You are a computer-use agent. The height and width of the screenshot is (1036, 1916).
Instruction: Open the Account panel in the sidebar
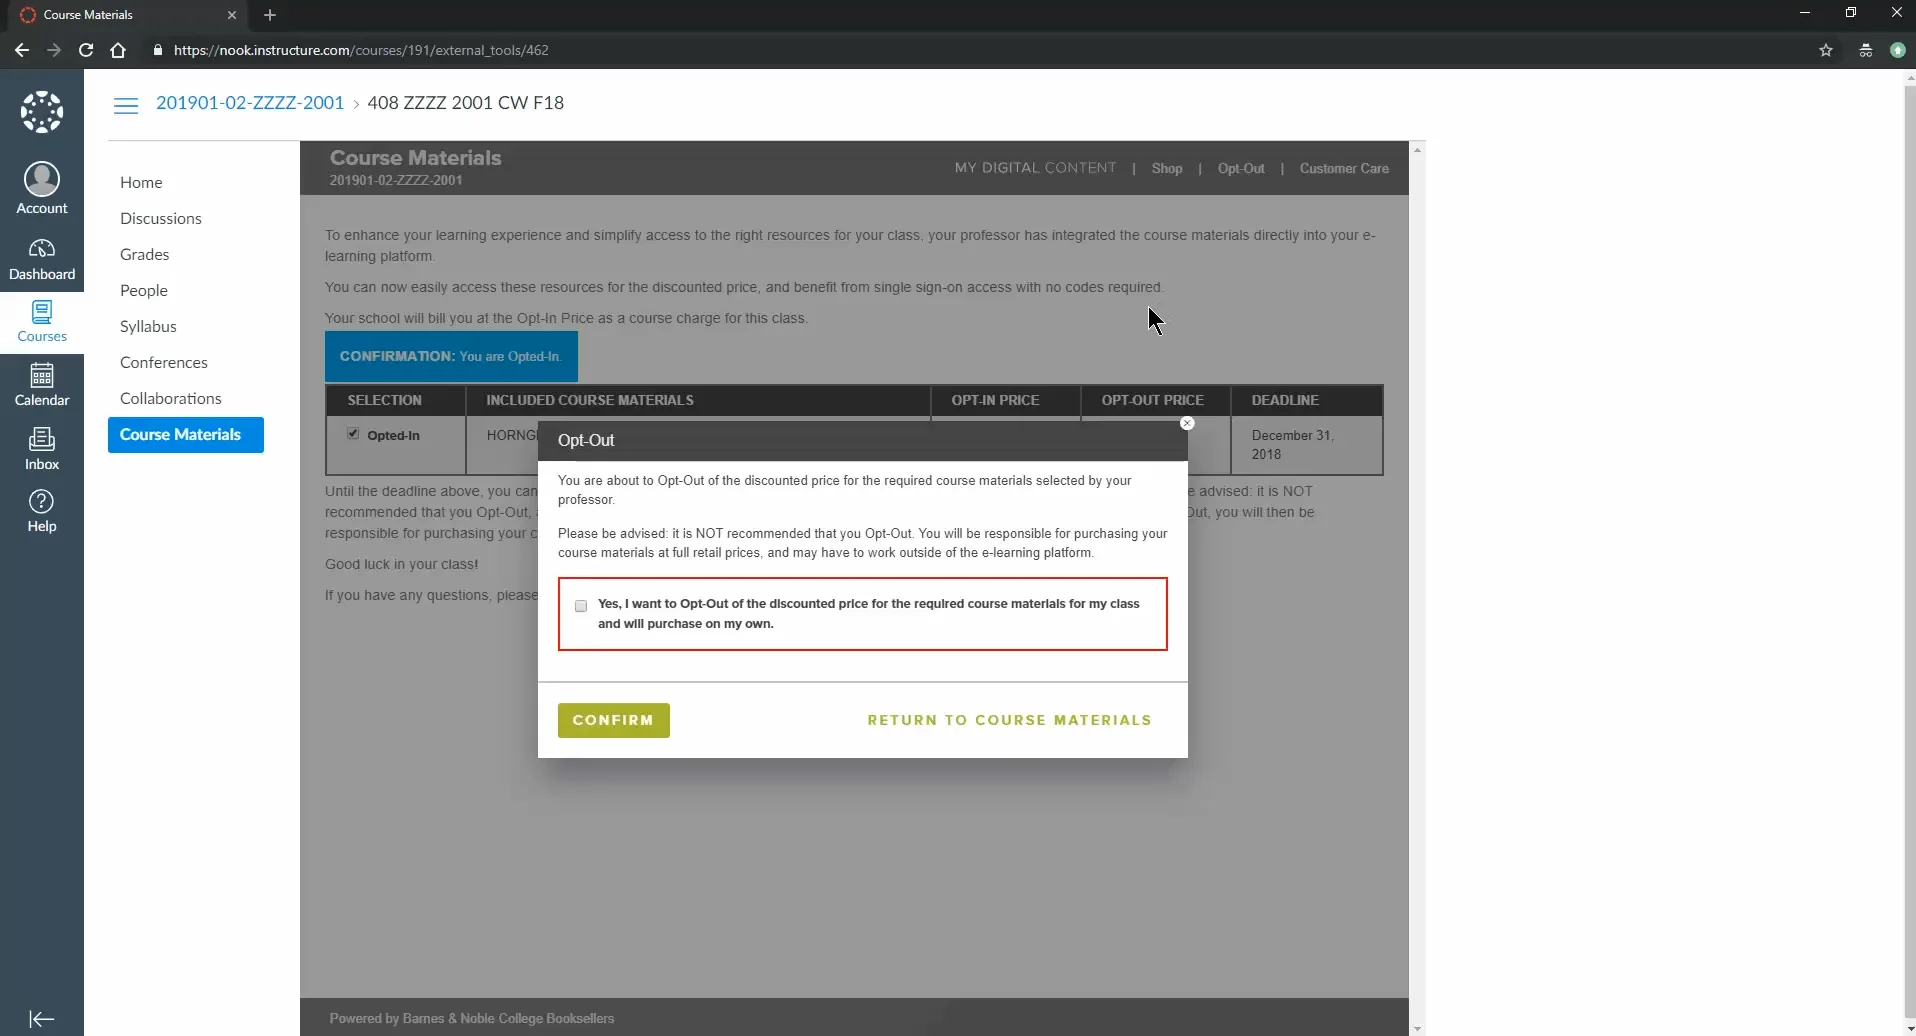[40, 186]
